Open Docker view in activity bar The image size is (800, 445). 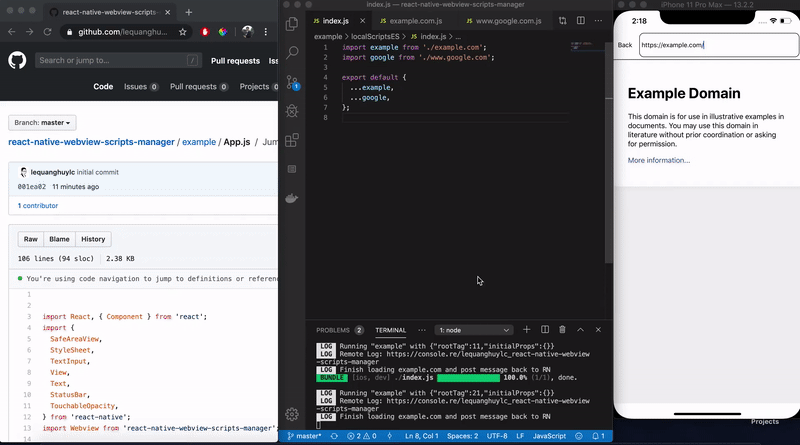pos(292,198)
